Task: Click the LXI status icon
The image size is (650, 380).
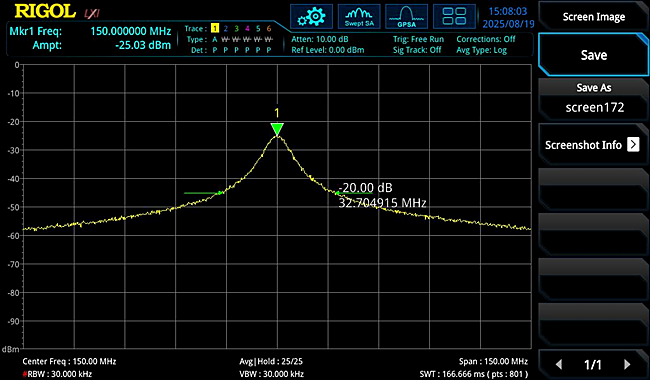Action: (x=92, y=13)
